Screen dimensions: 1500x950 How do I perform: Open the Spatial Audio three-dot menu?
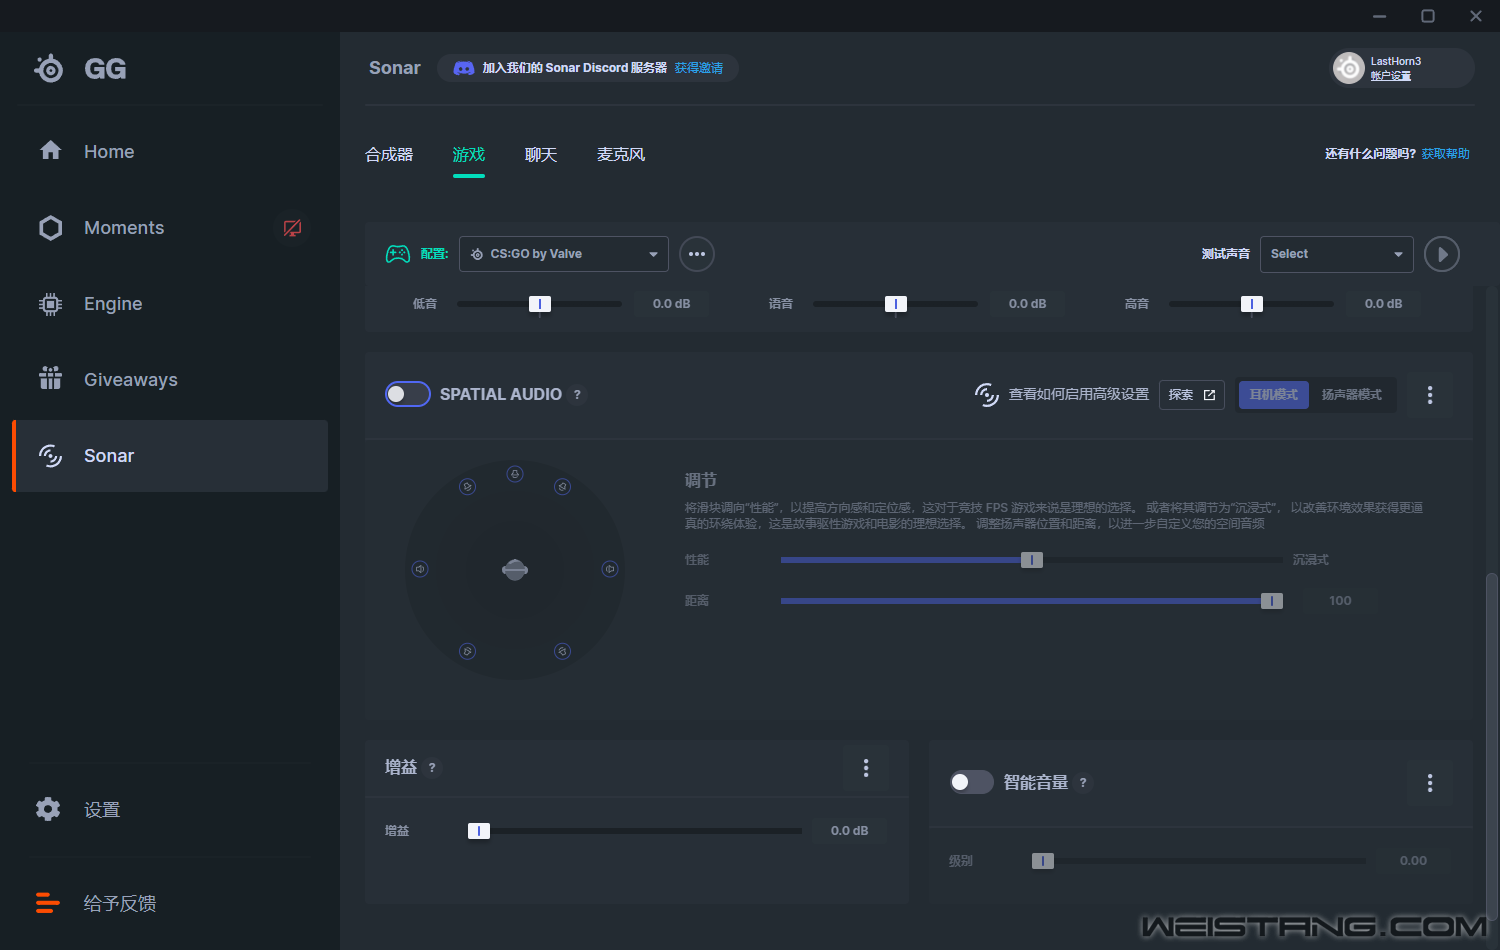pos(1430,395)
